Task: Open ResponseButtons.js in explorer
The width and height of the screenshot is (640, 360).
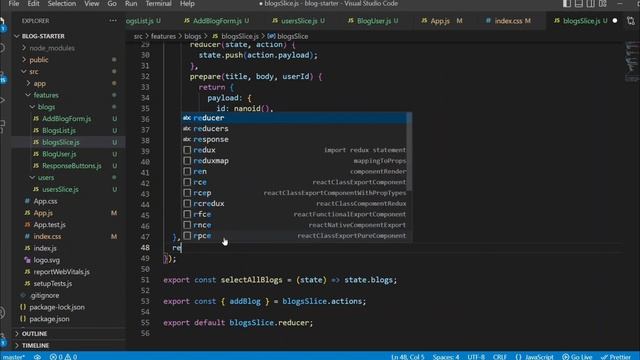Action: [71, 166]
